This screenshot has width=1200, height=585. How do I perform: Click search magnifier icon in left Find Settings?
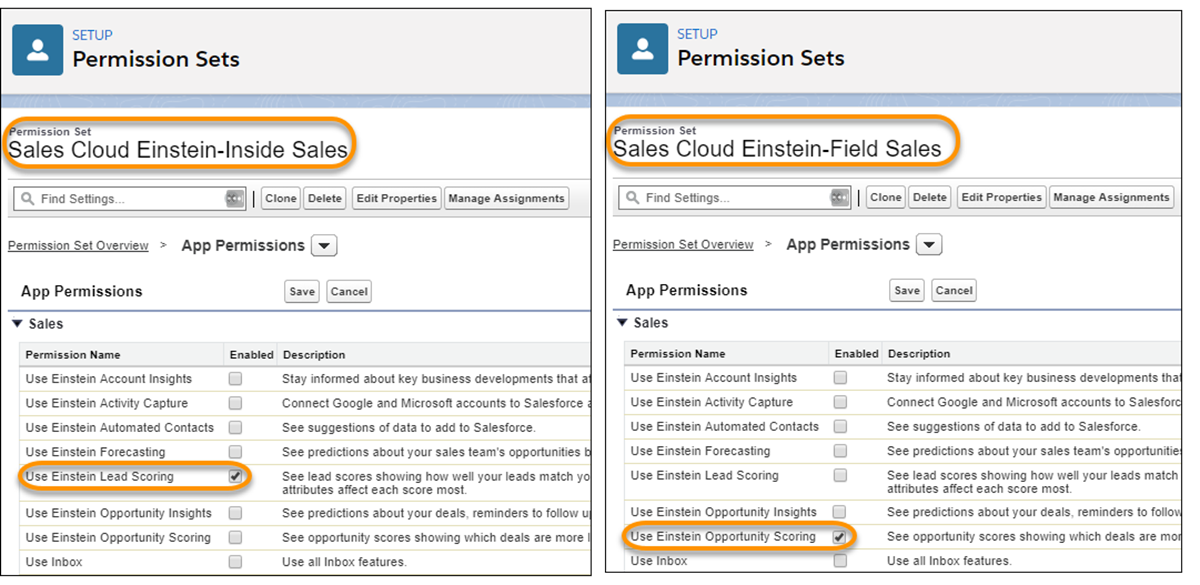[27, 199]
